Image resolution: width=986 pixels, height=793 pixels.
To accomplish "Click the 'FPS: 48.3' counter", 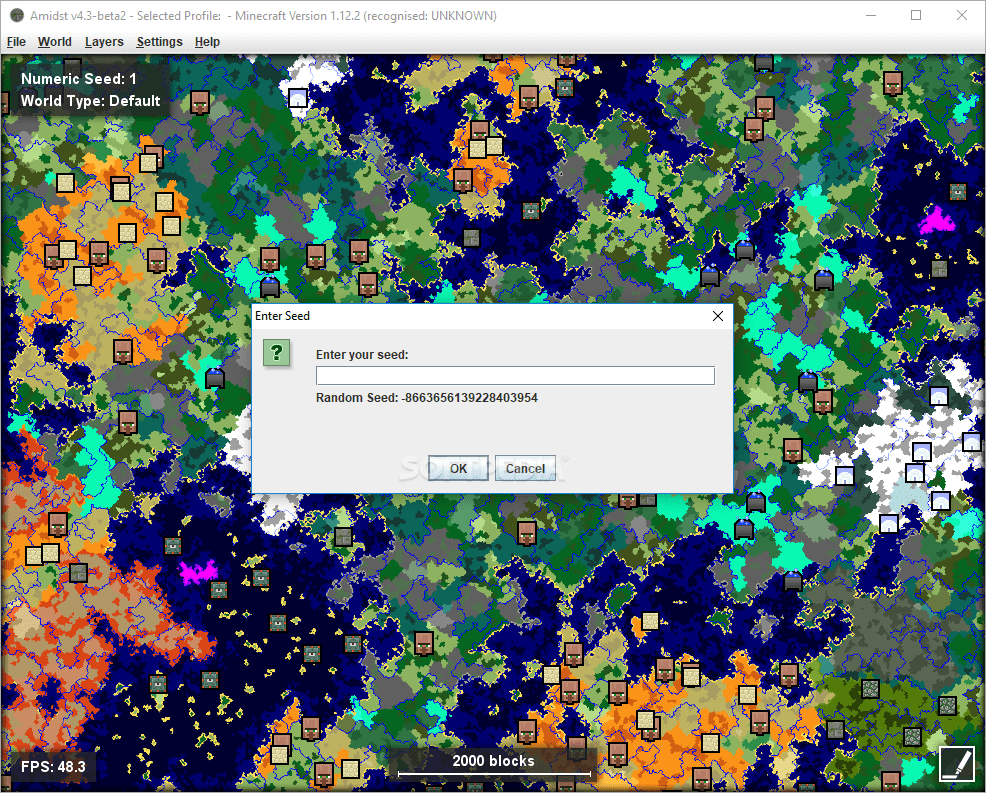I will point(53,767).
